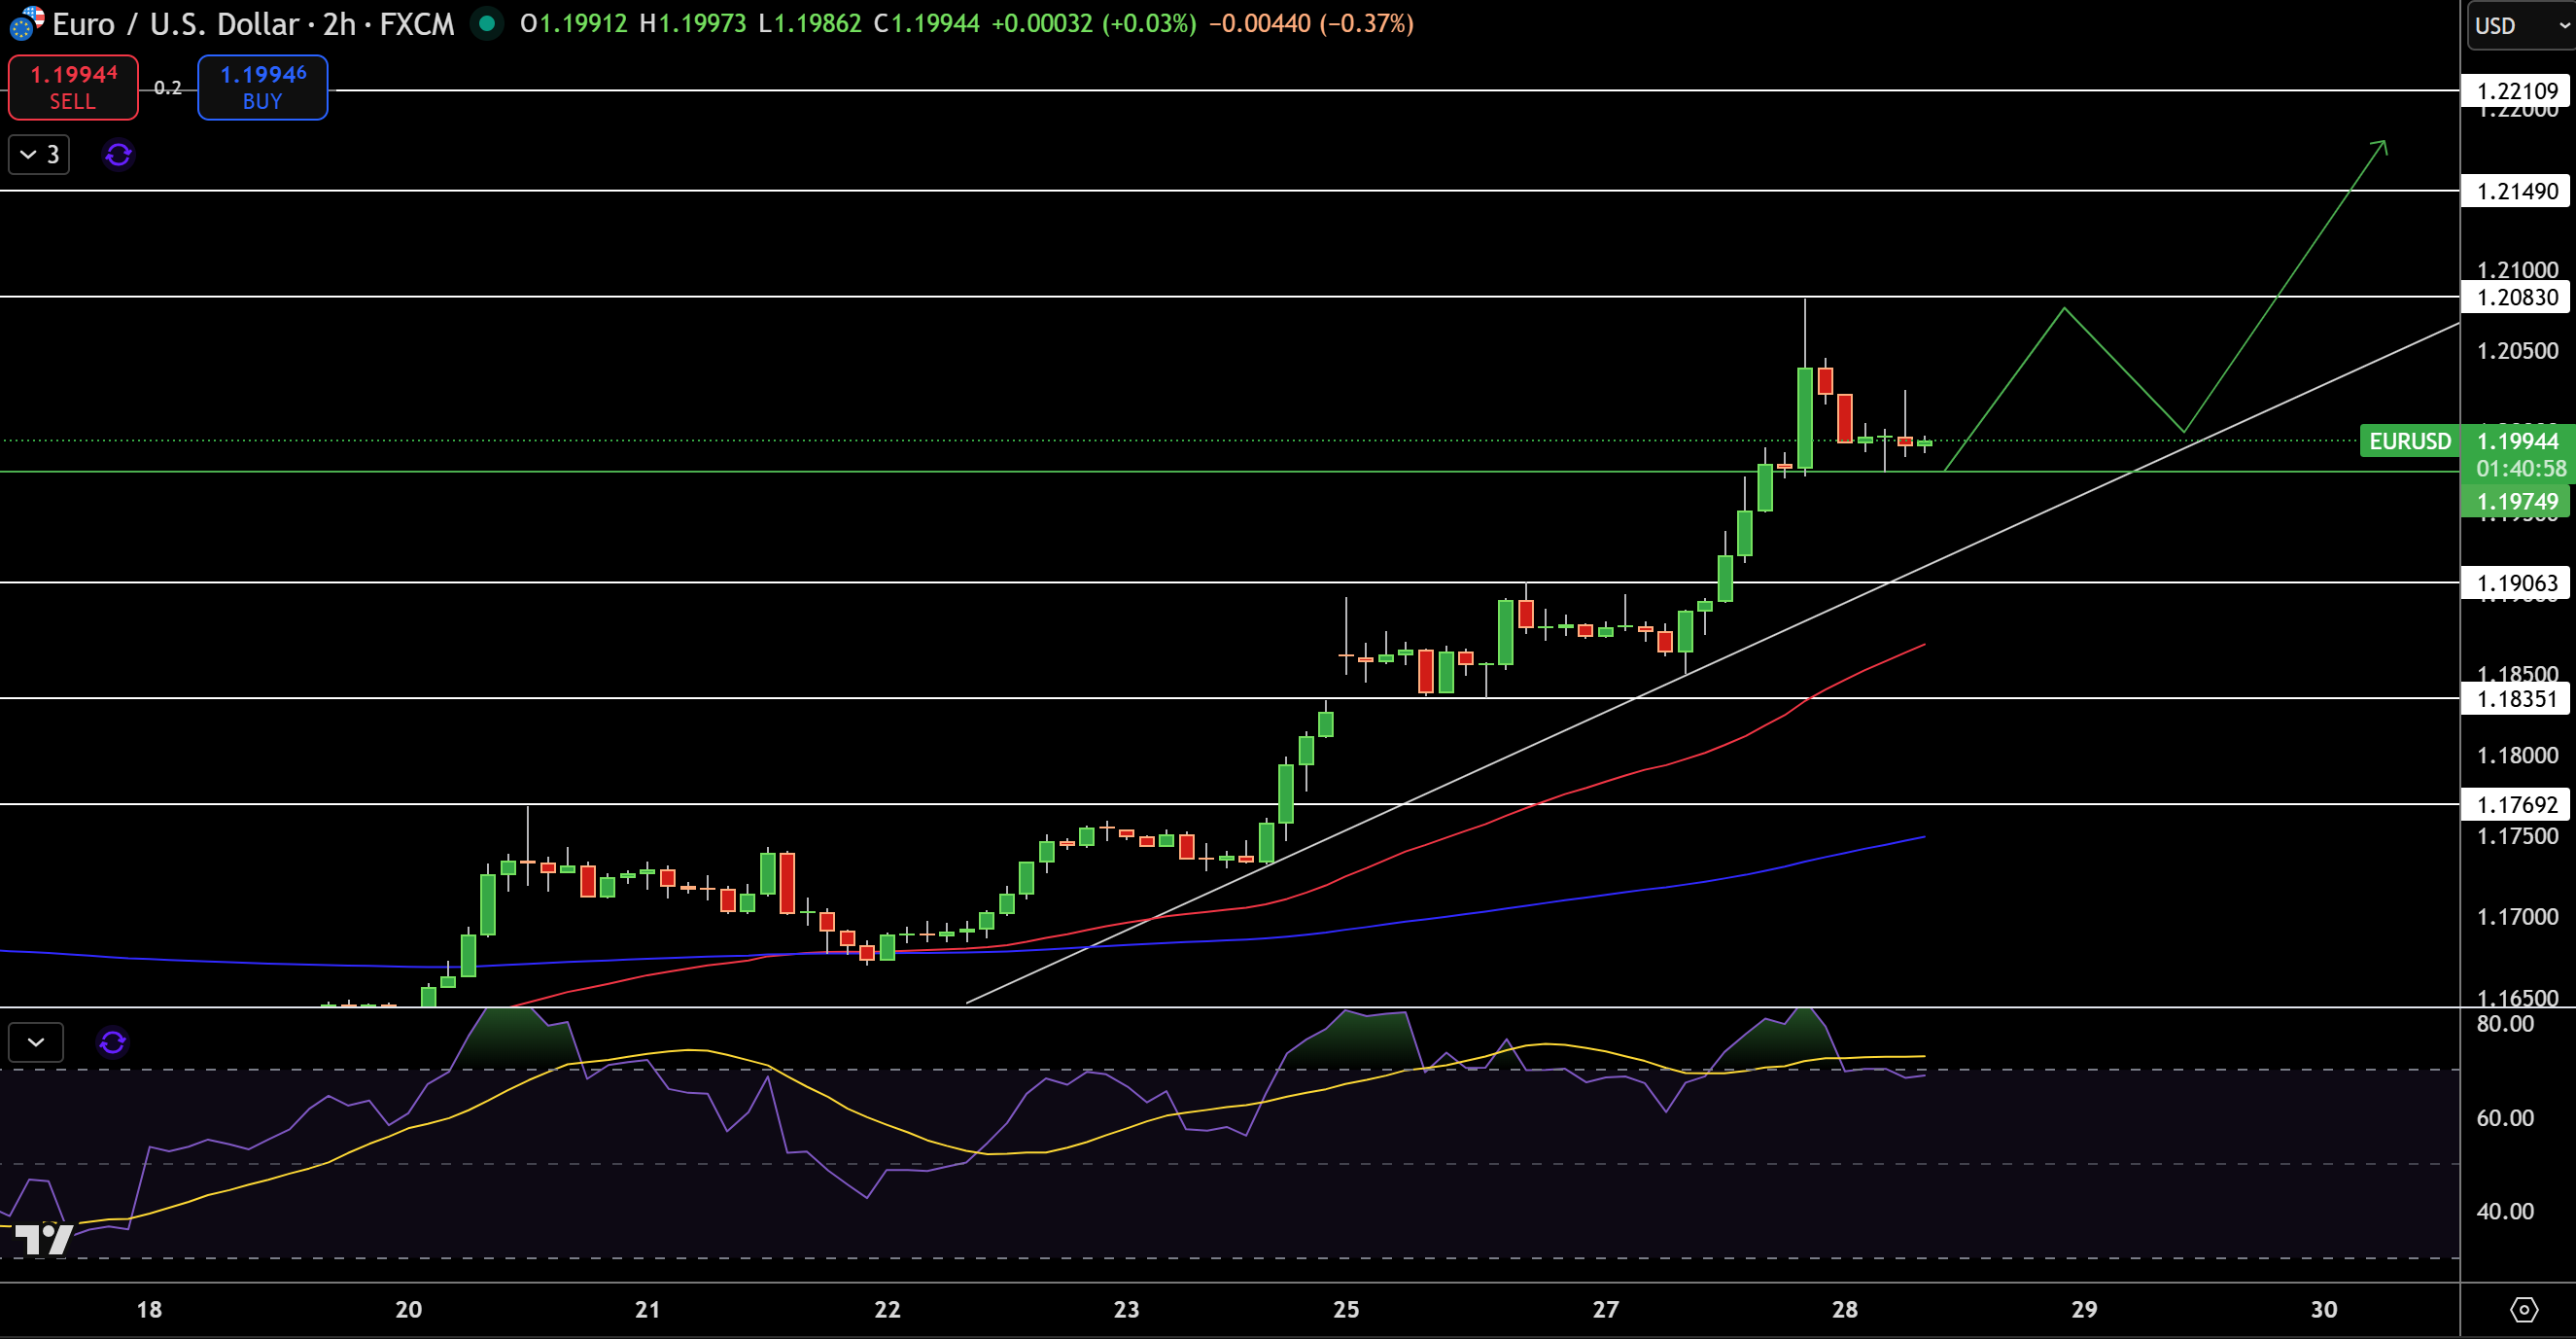Click the RSI pane purple refresh icon
The width and height of the screenshot is (2576, 1339).
(x=112, y=1042)
